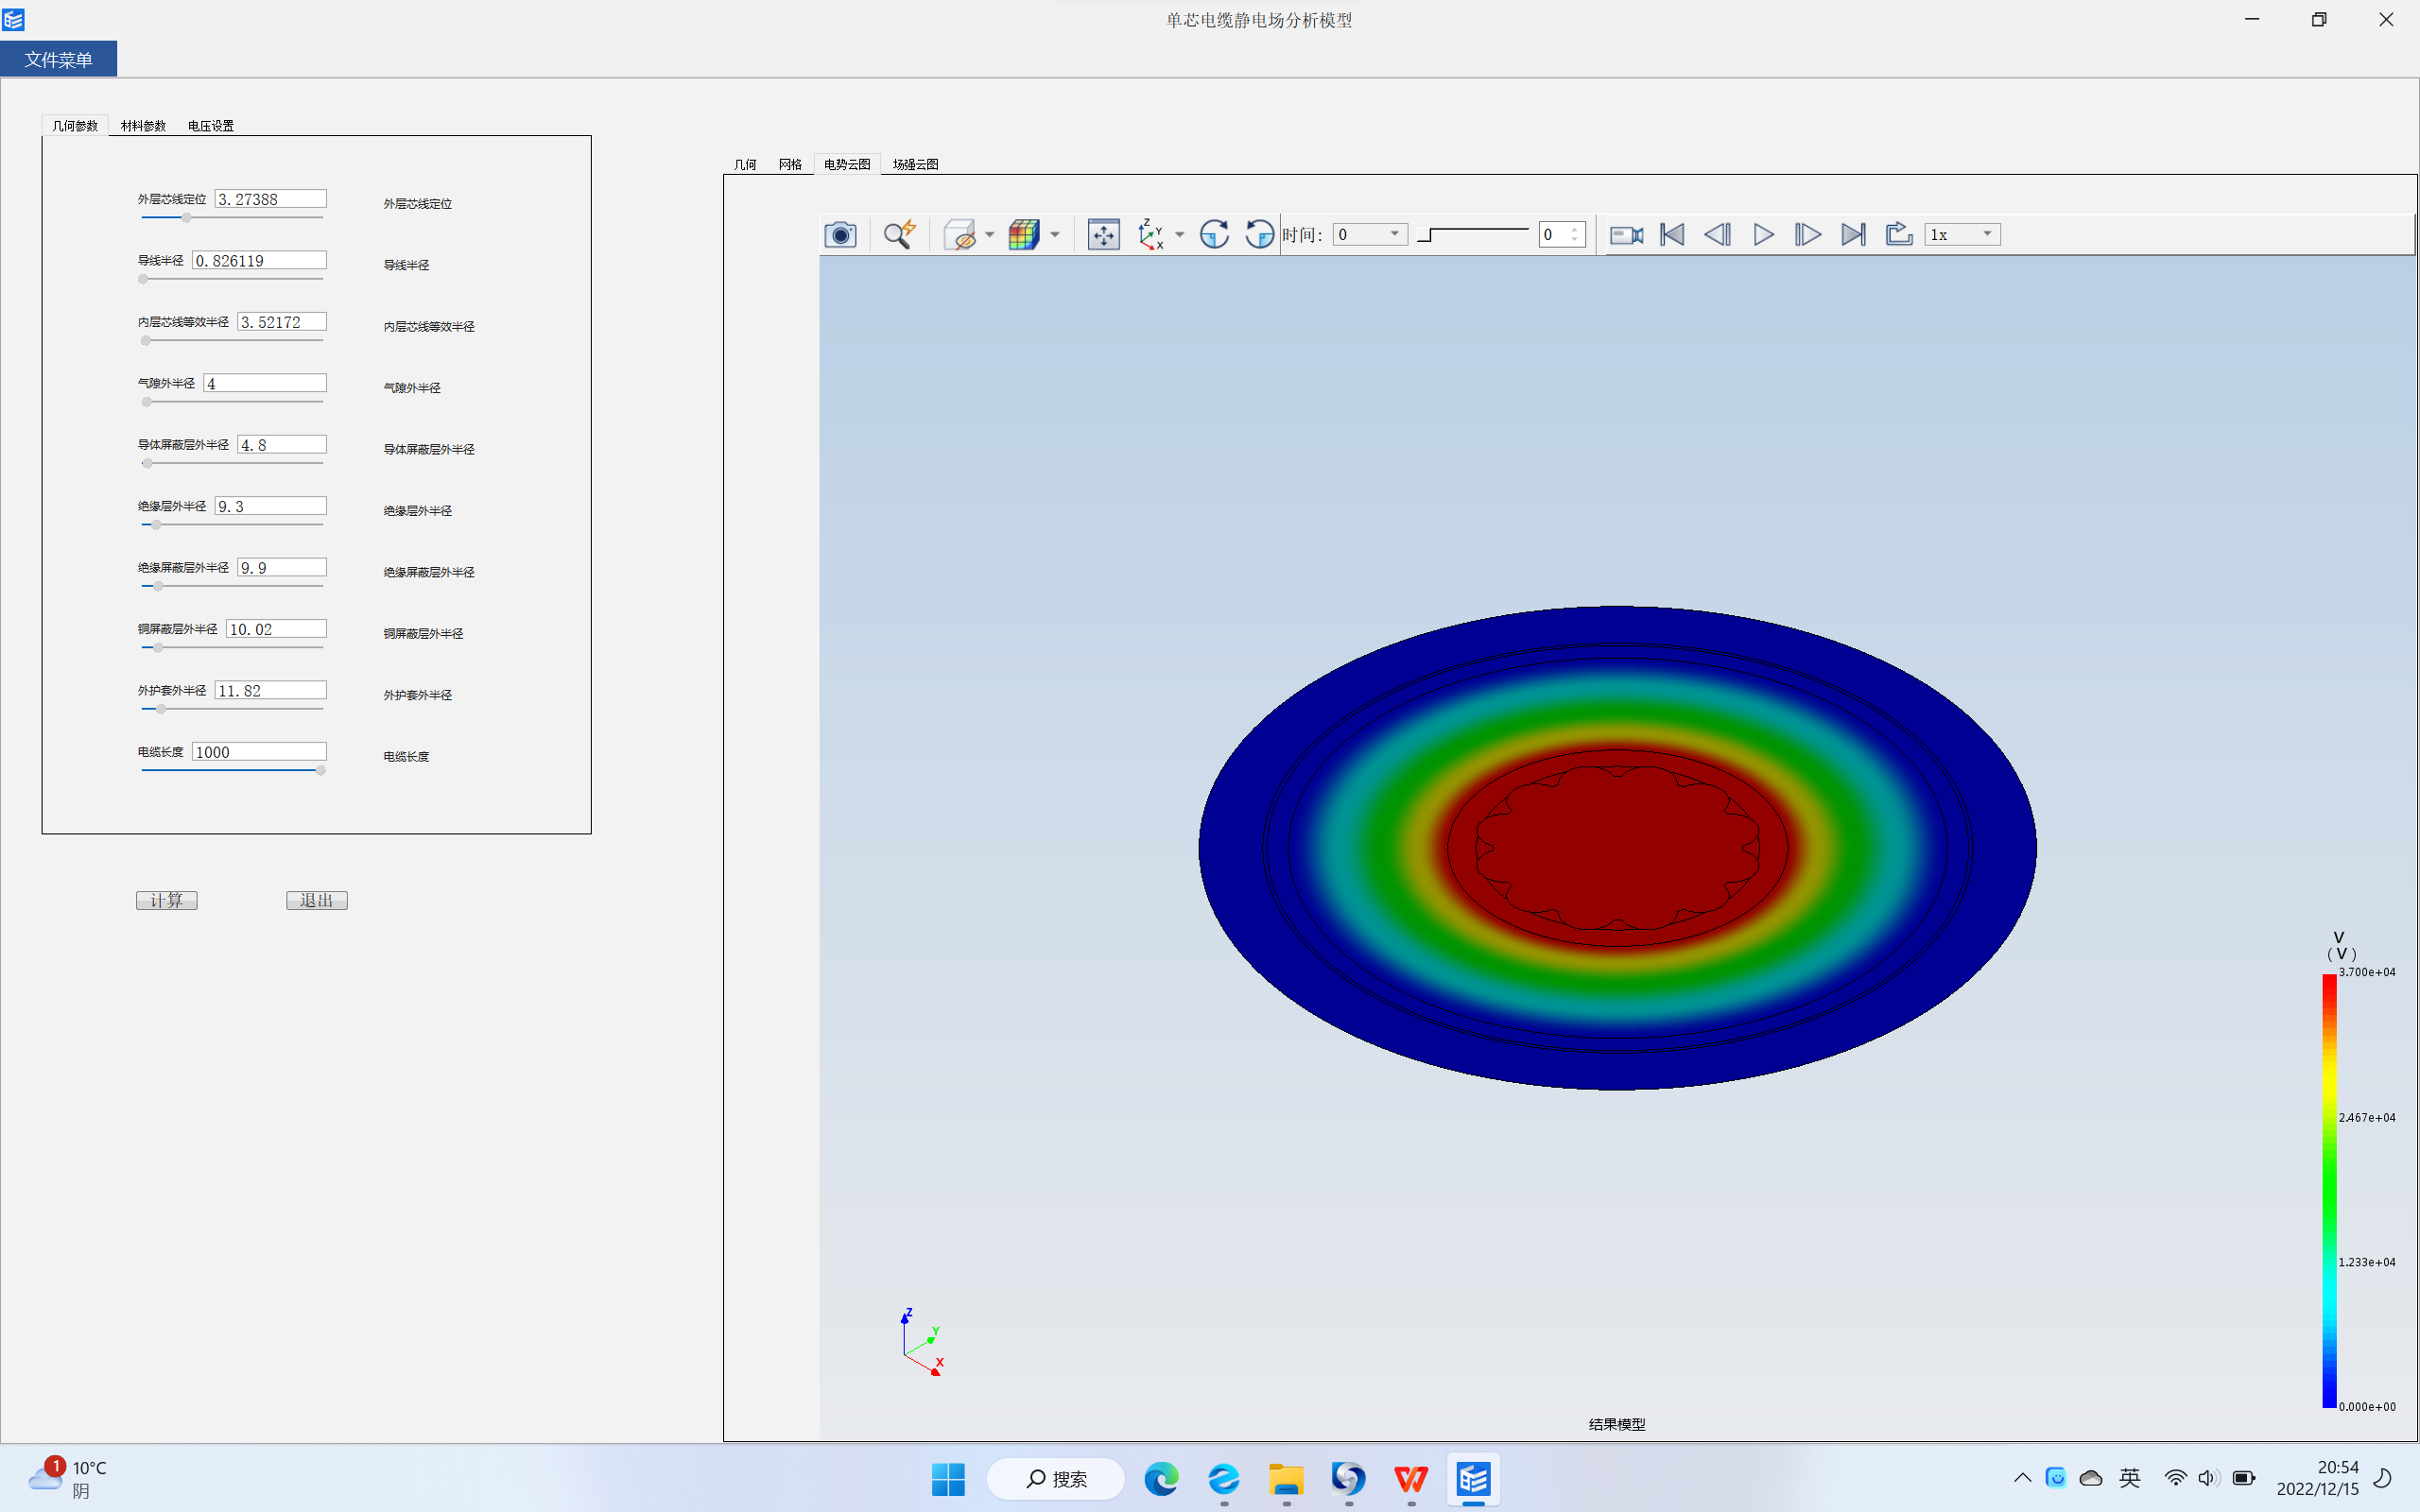Click the 内层芯线等效半径 input field
This screenshot has height=1512, width=2420.
(x=282, y=322)
